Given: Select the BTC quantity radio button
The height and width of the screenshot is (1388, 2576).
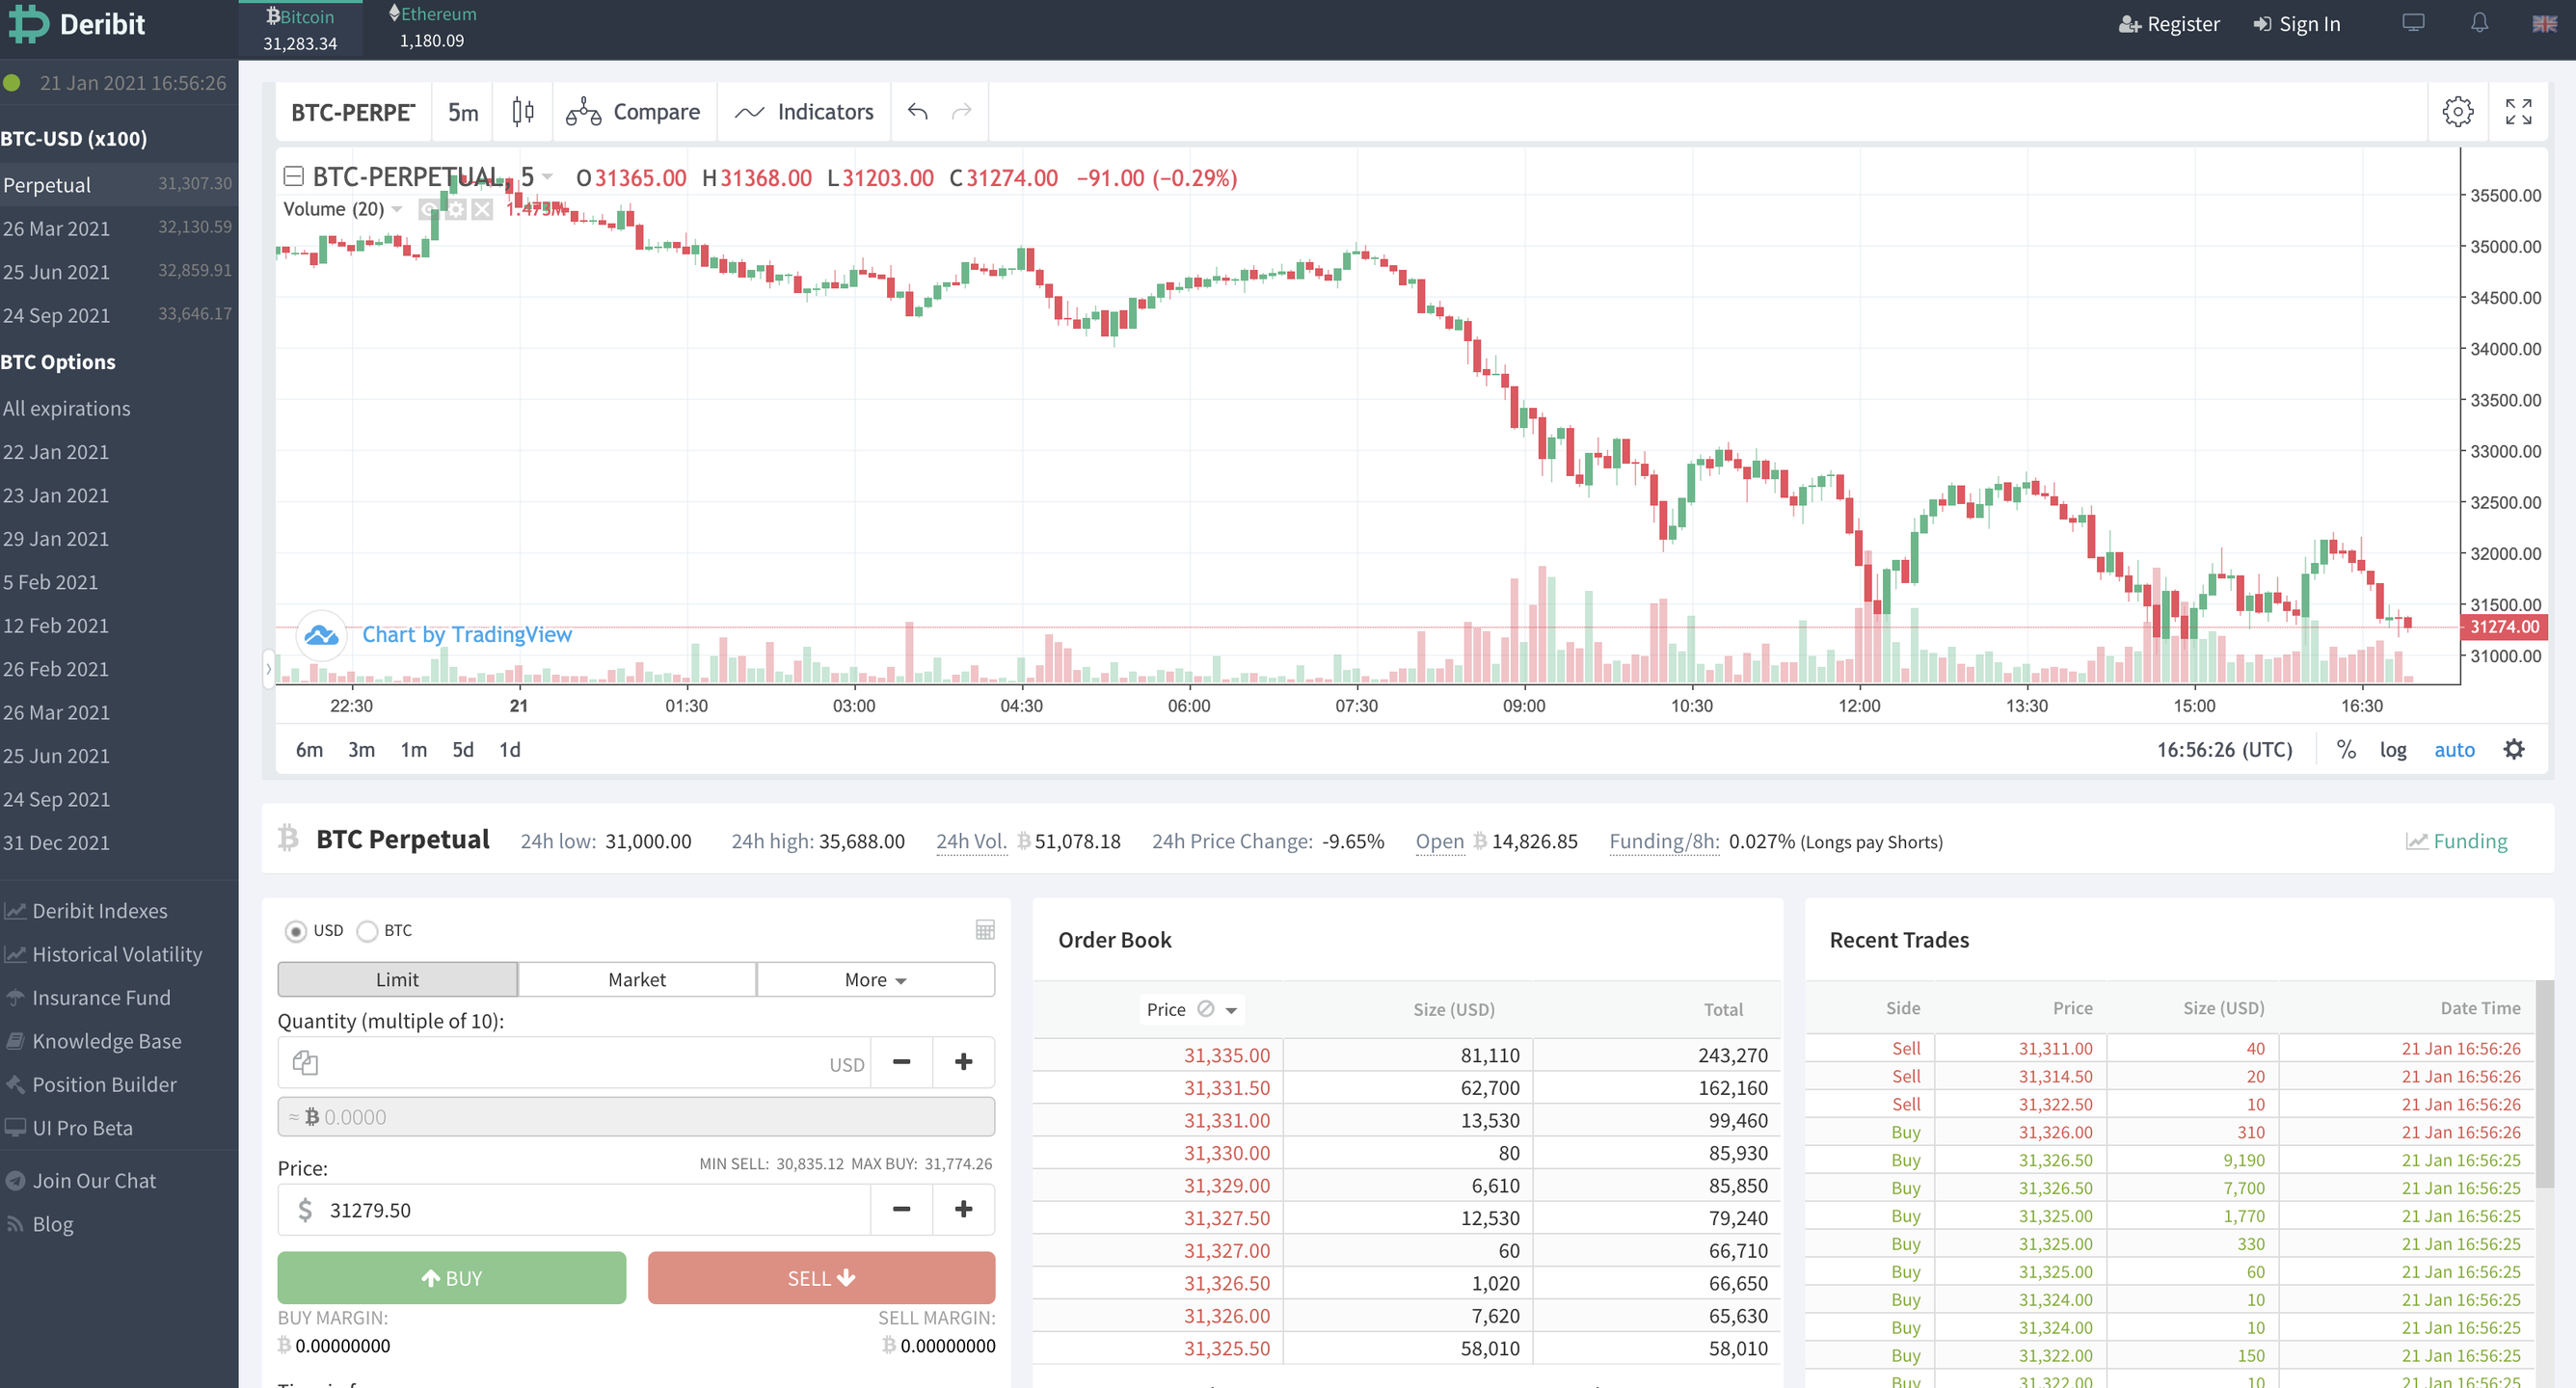Looking at the screenshot, I should click(367, 931).
